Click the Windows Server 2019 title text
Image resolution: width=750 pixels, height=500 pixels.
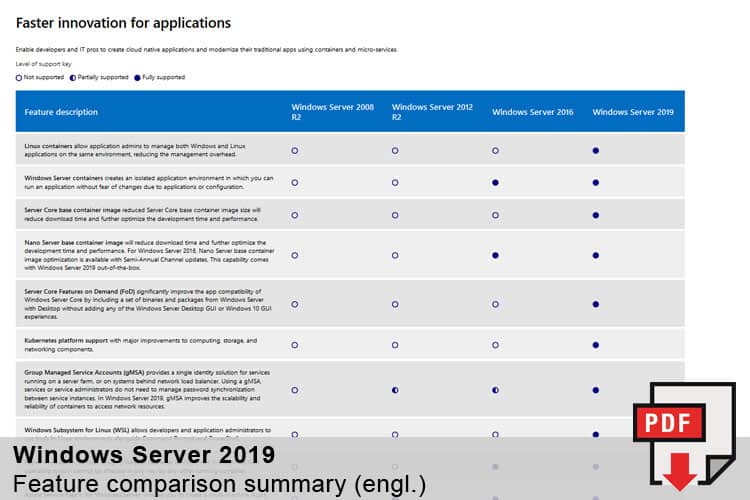[x=144, y=455]
